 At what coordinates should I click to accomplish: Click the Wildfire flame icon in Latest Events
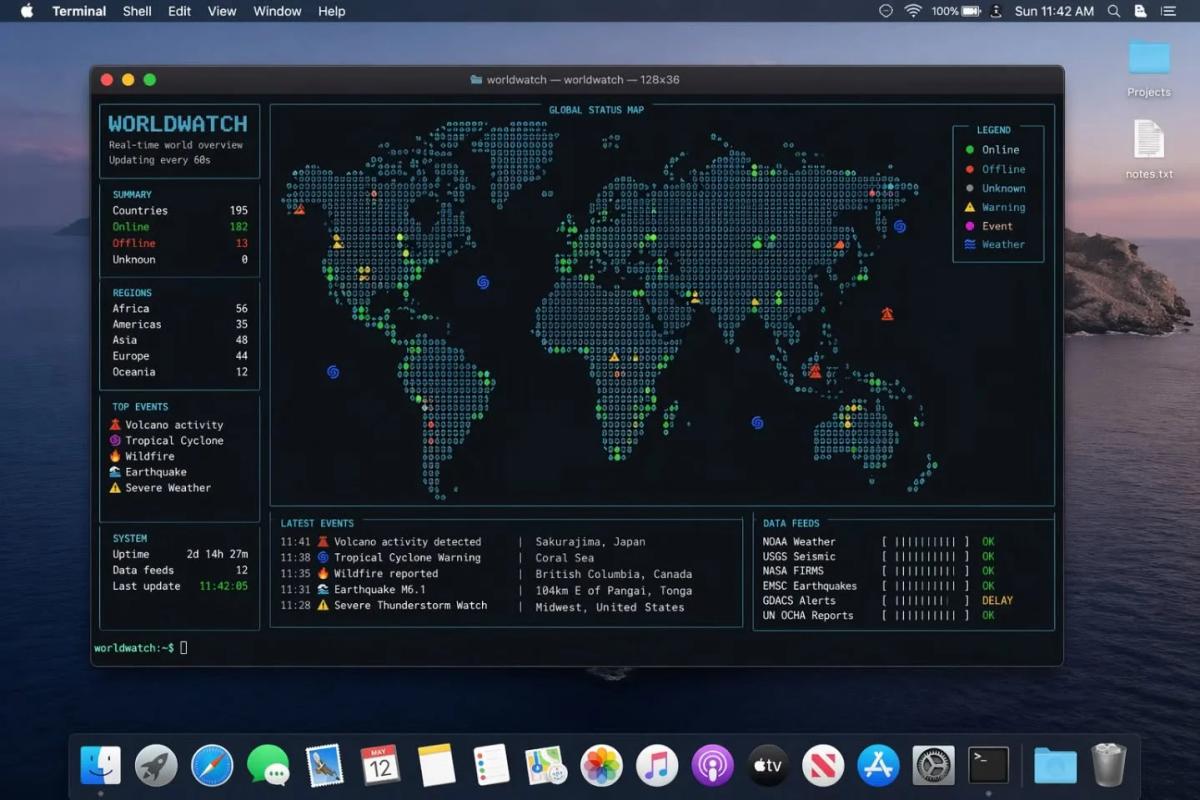coord(323,574)
